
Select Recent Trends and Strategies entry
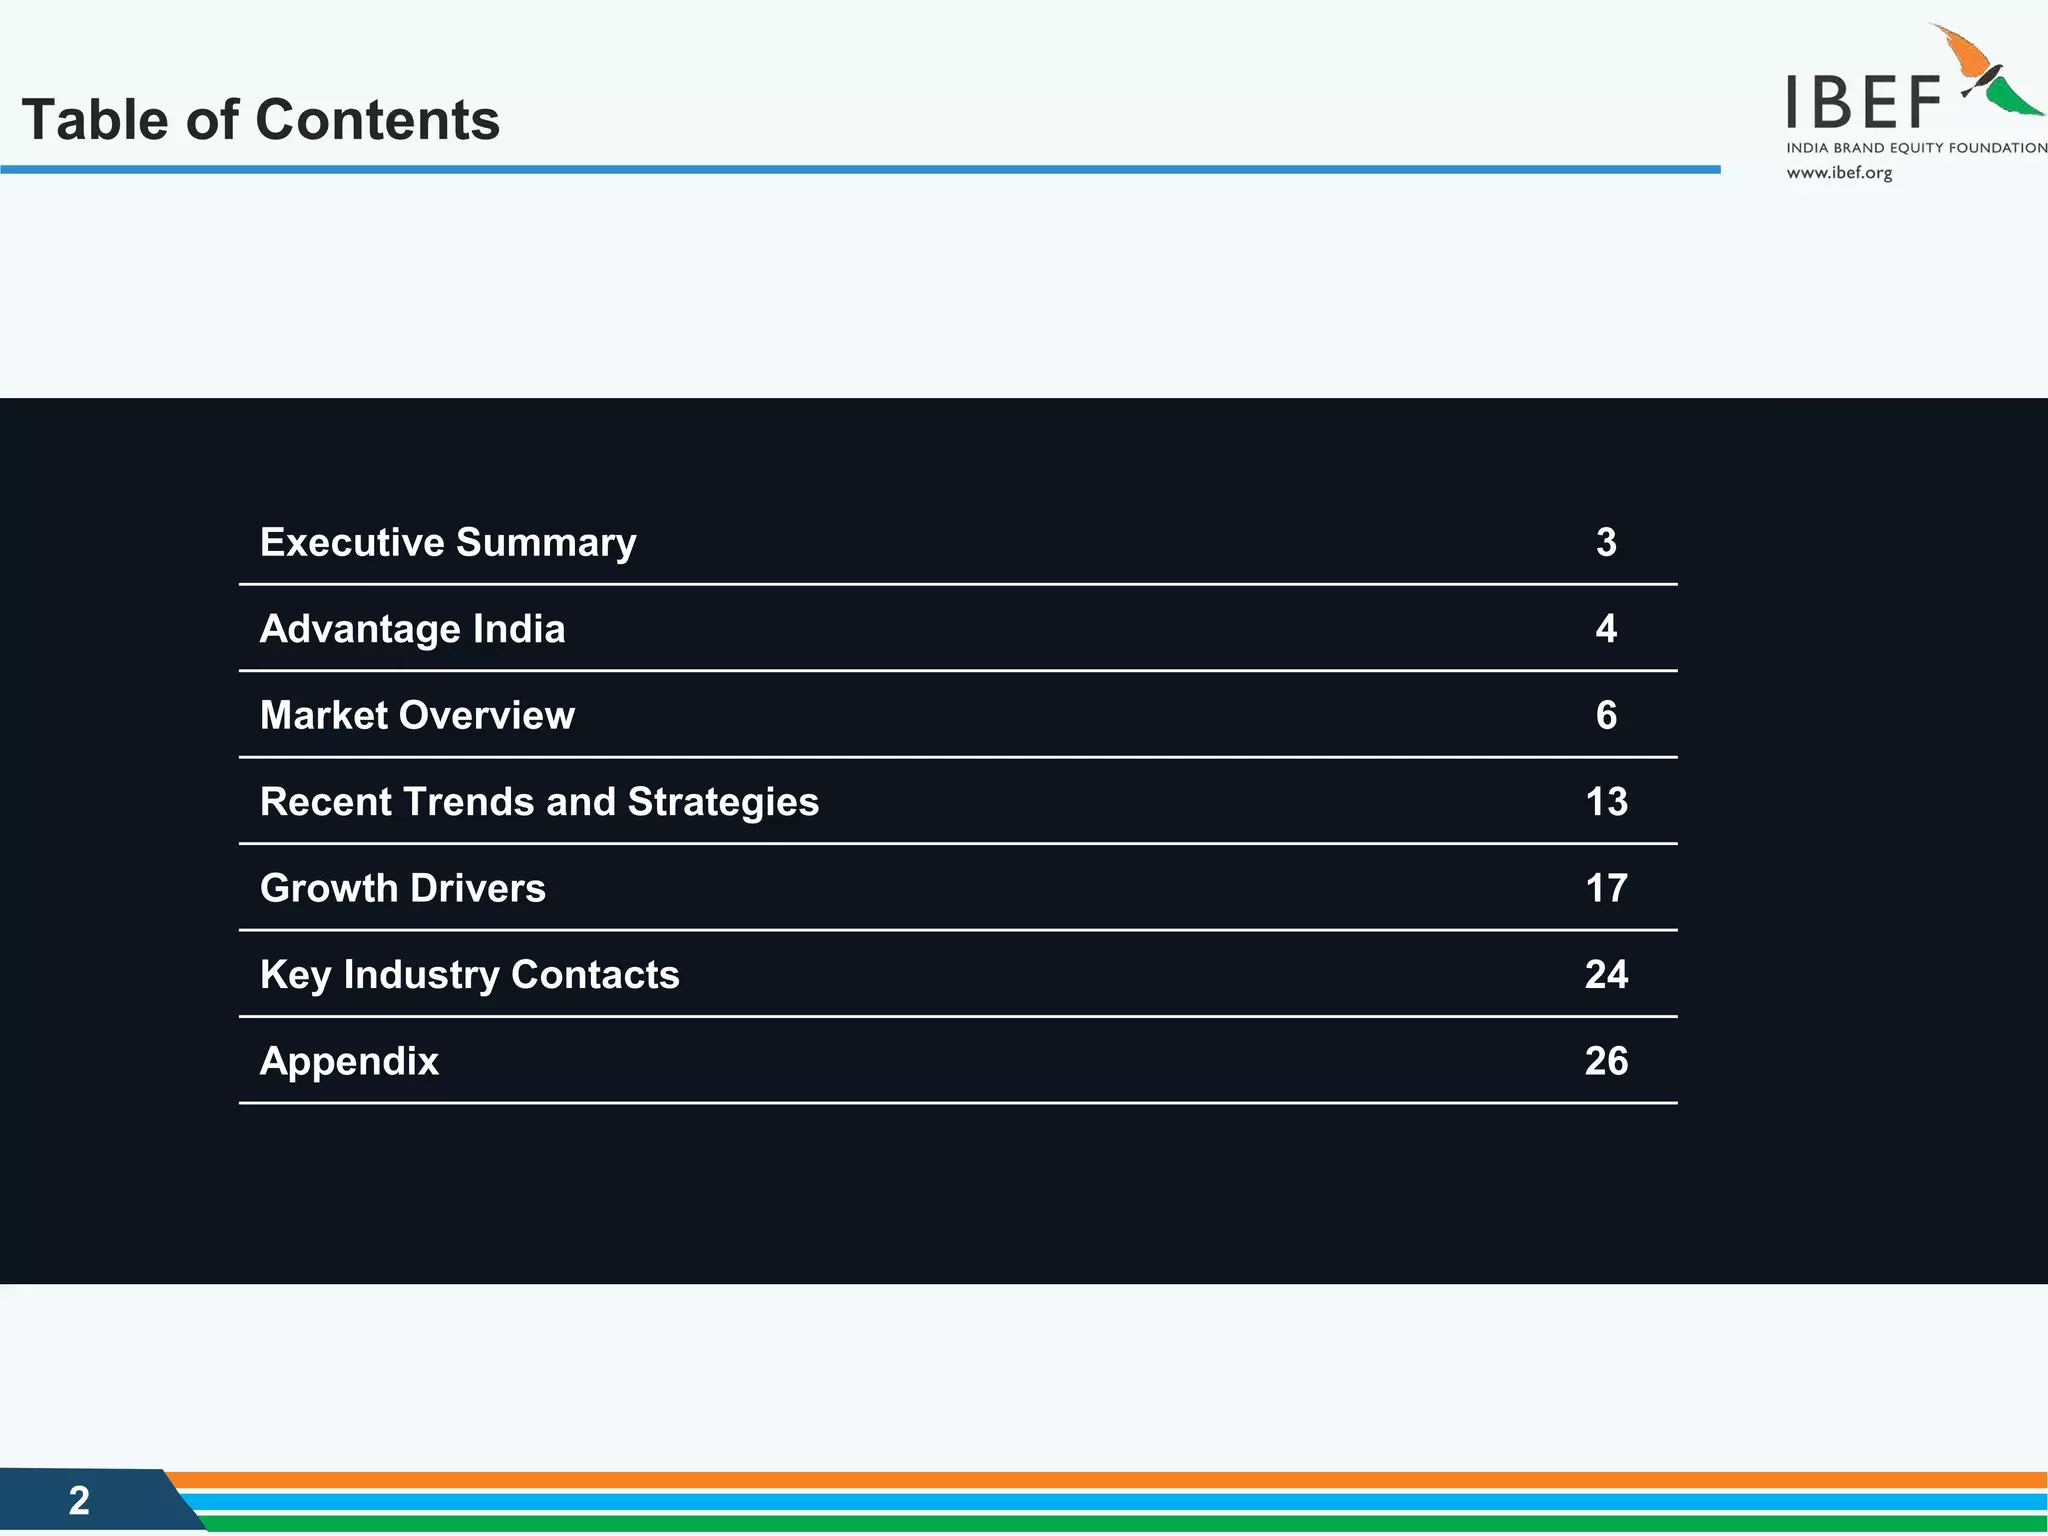[539, 802]
